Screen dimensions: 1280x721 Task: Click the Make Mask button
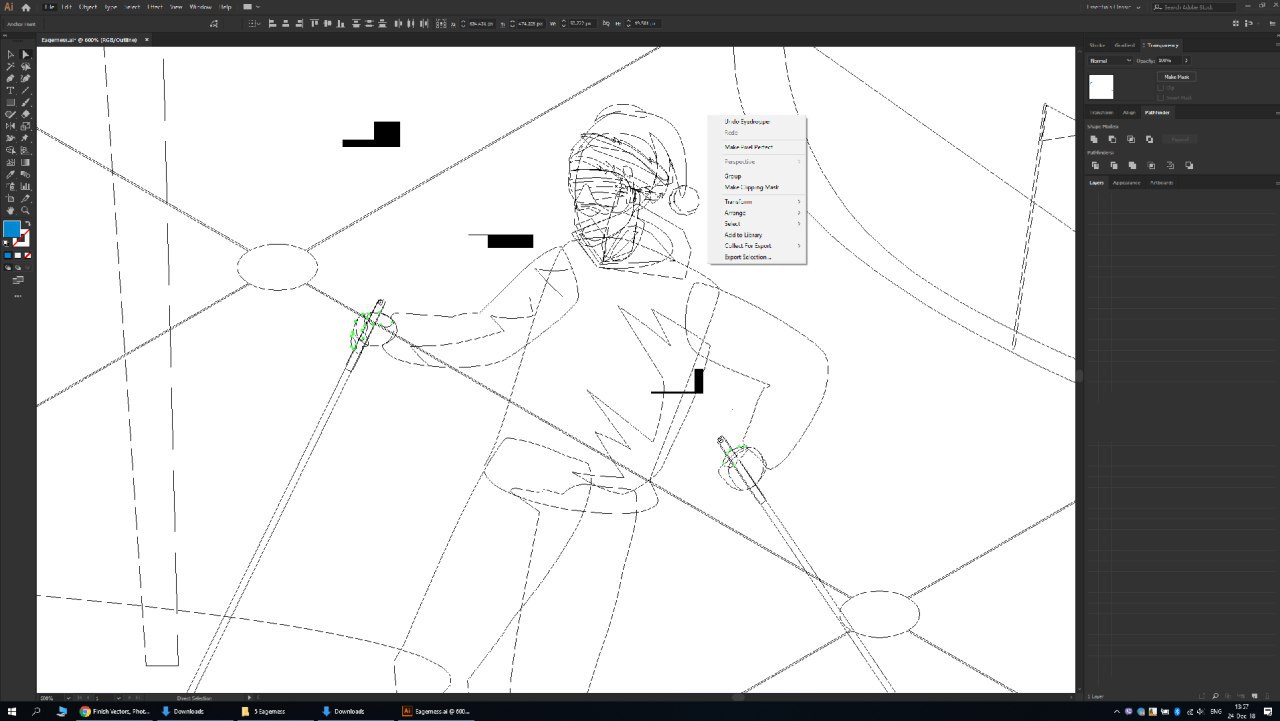[x=1176, y=76]
